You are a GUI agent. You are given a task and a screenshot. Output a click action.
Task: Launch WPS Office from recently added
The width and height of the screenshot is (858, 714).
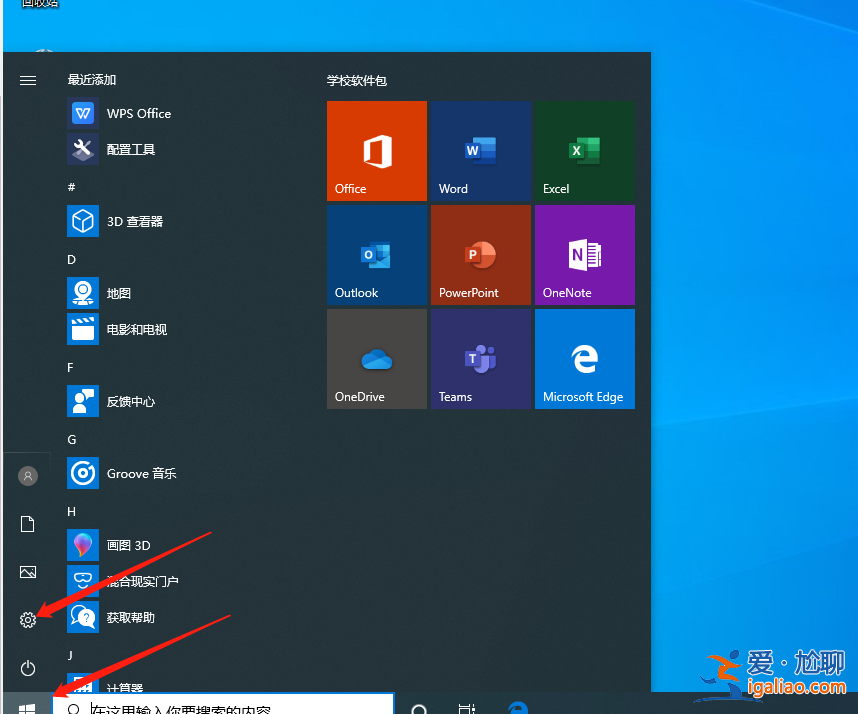click(140, 113)
